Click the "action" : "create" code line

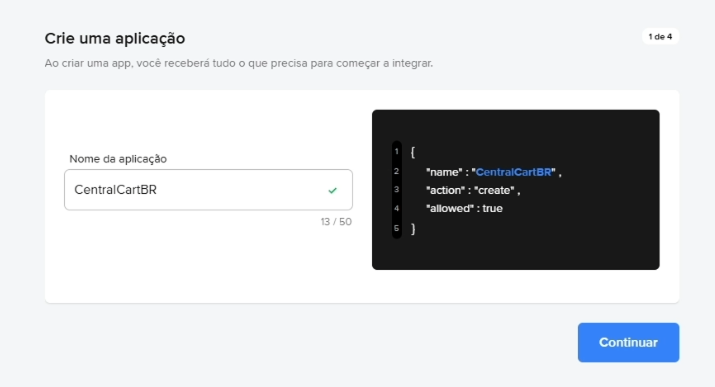[473, 190]
